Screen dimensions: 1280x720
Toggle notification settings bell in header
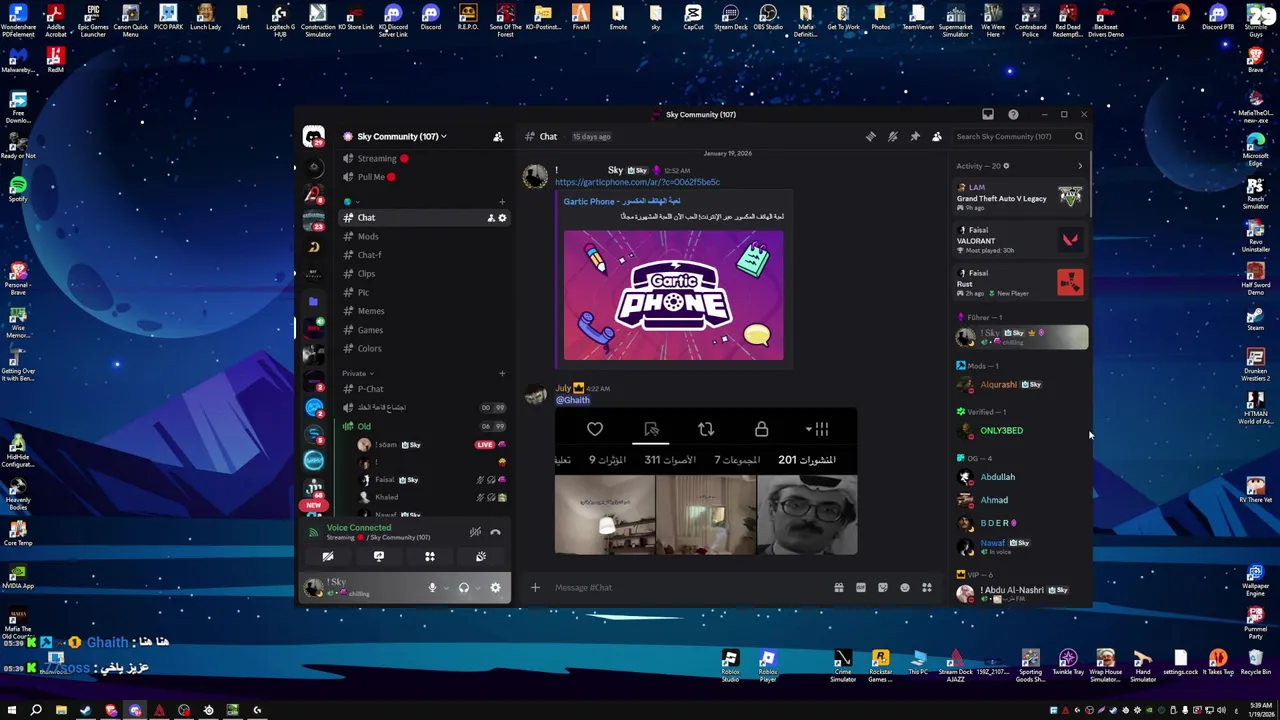pos(893,137)
